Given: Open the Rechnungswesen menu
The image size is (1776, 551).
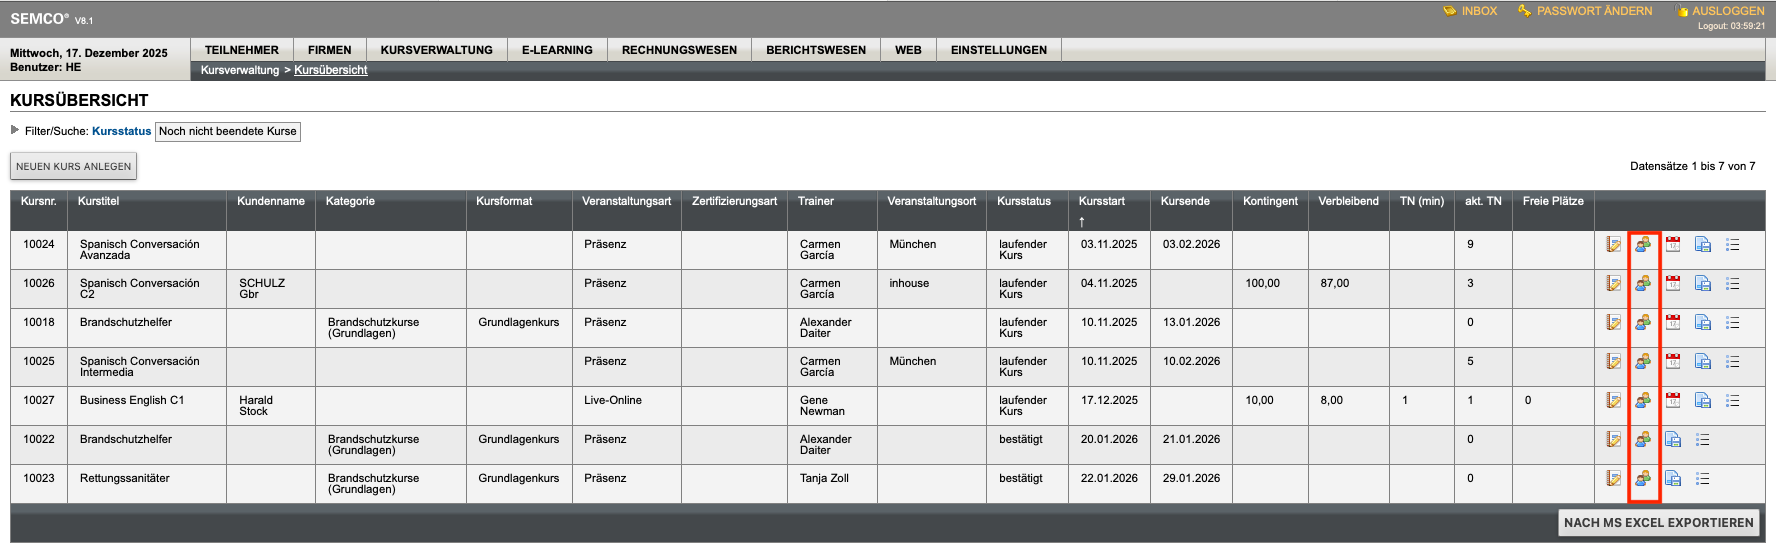Looking at the screenshot, I should pyautogui.click(x=679, y=50).
